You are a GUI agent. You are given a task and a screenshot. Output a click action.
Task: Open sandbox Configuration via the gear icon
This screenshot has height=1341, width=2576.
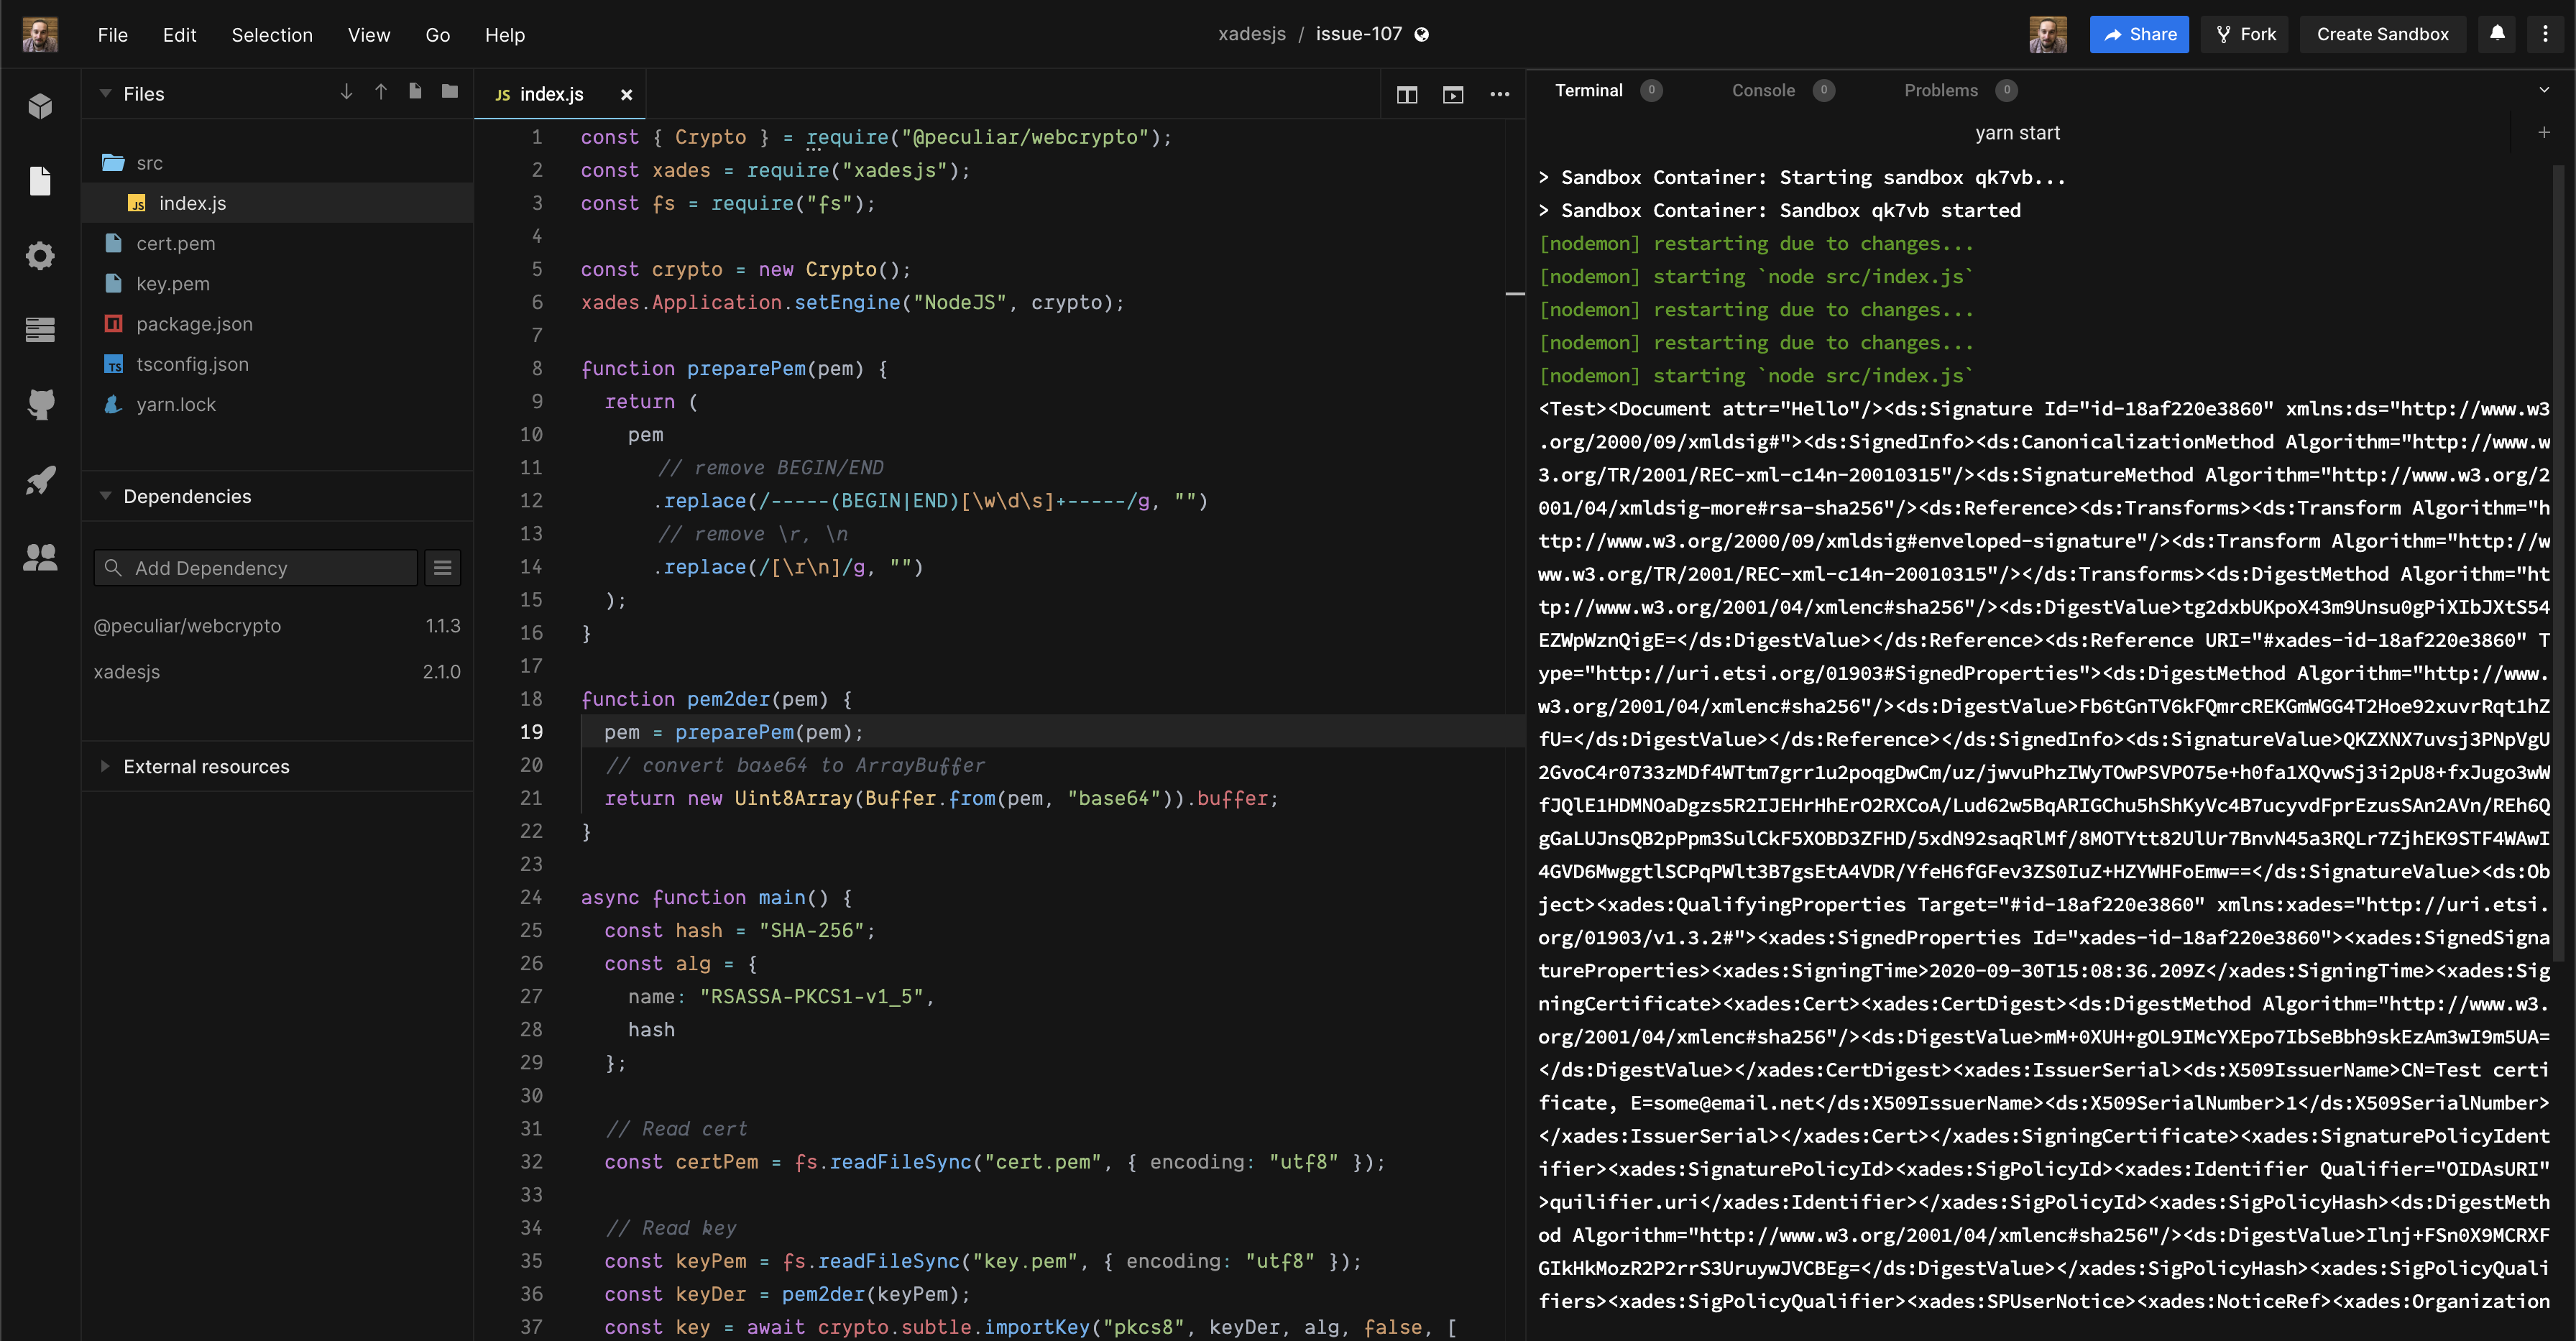(x=40, y=255)
